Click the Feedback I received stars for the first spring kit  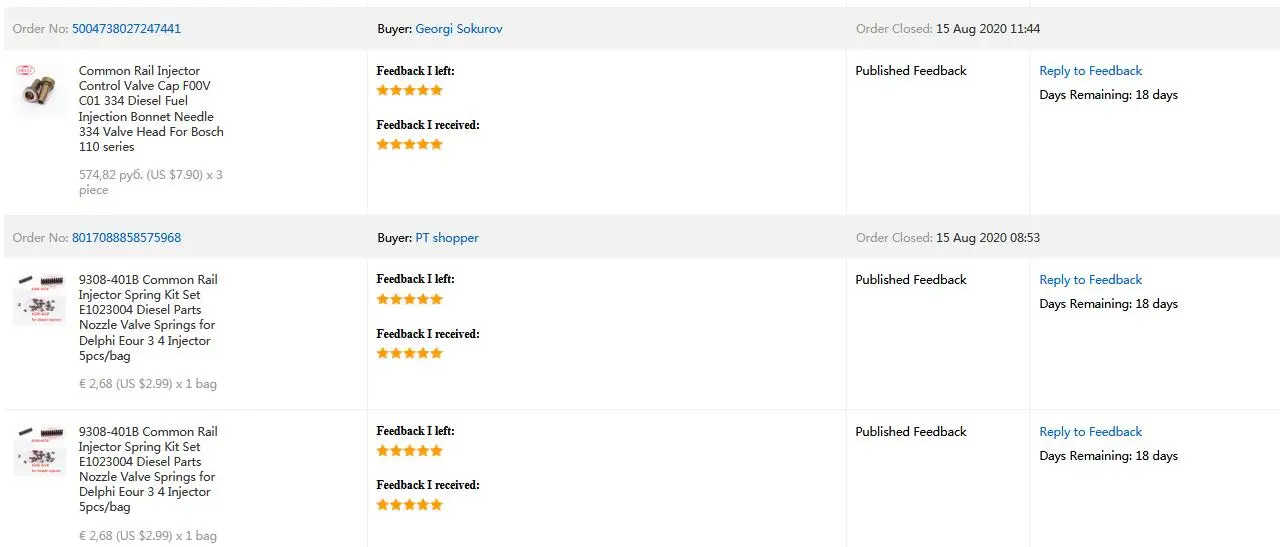[409, 353]
